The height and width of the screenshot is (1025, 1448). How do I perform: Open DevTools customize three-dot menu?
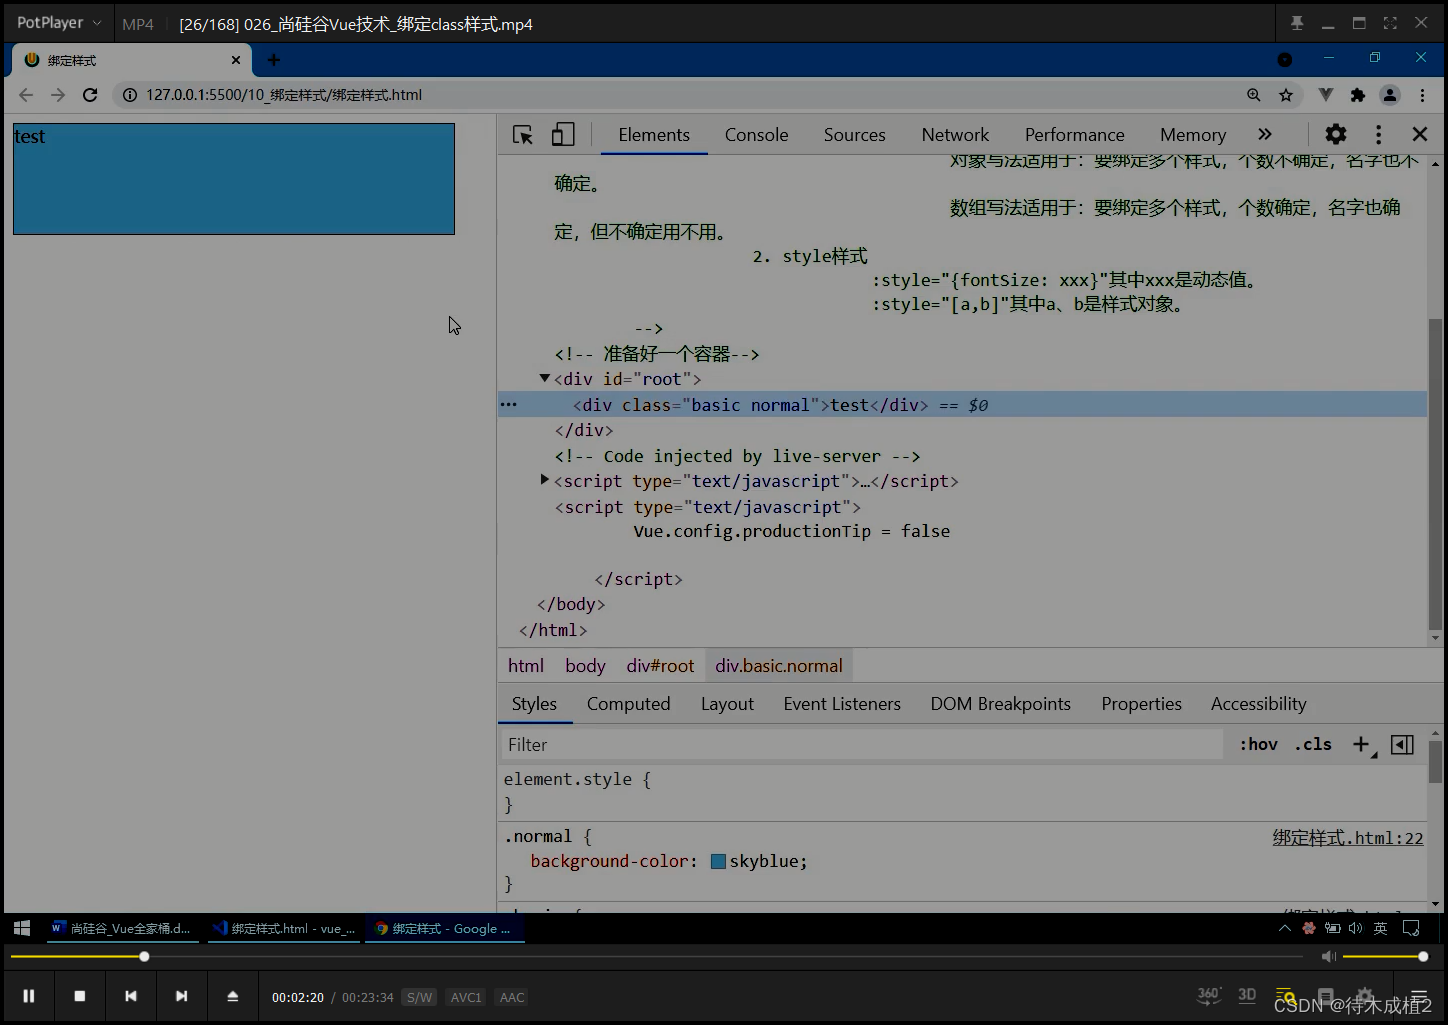1378,134
